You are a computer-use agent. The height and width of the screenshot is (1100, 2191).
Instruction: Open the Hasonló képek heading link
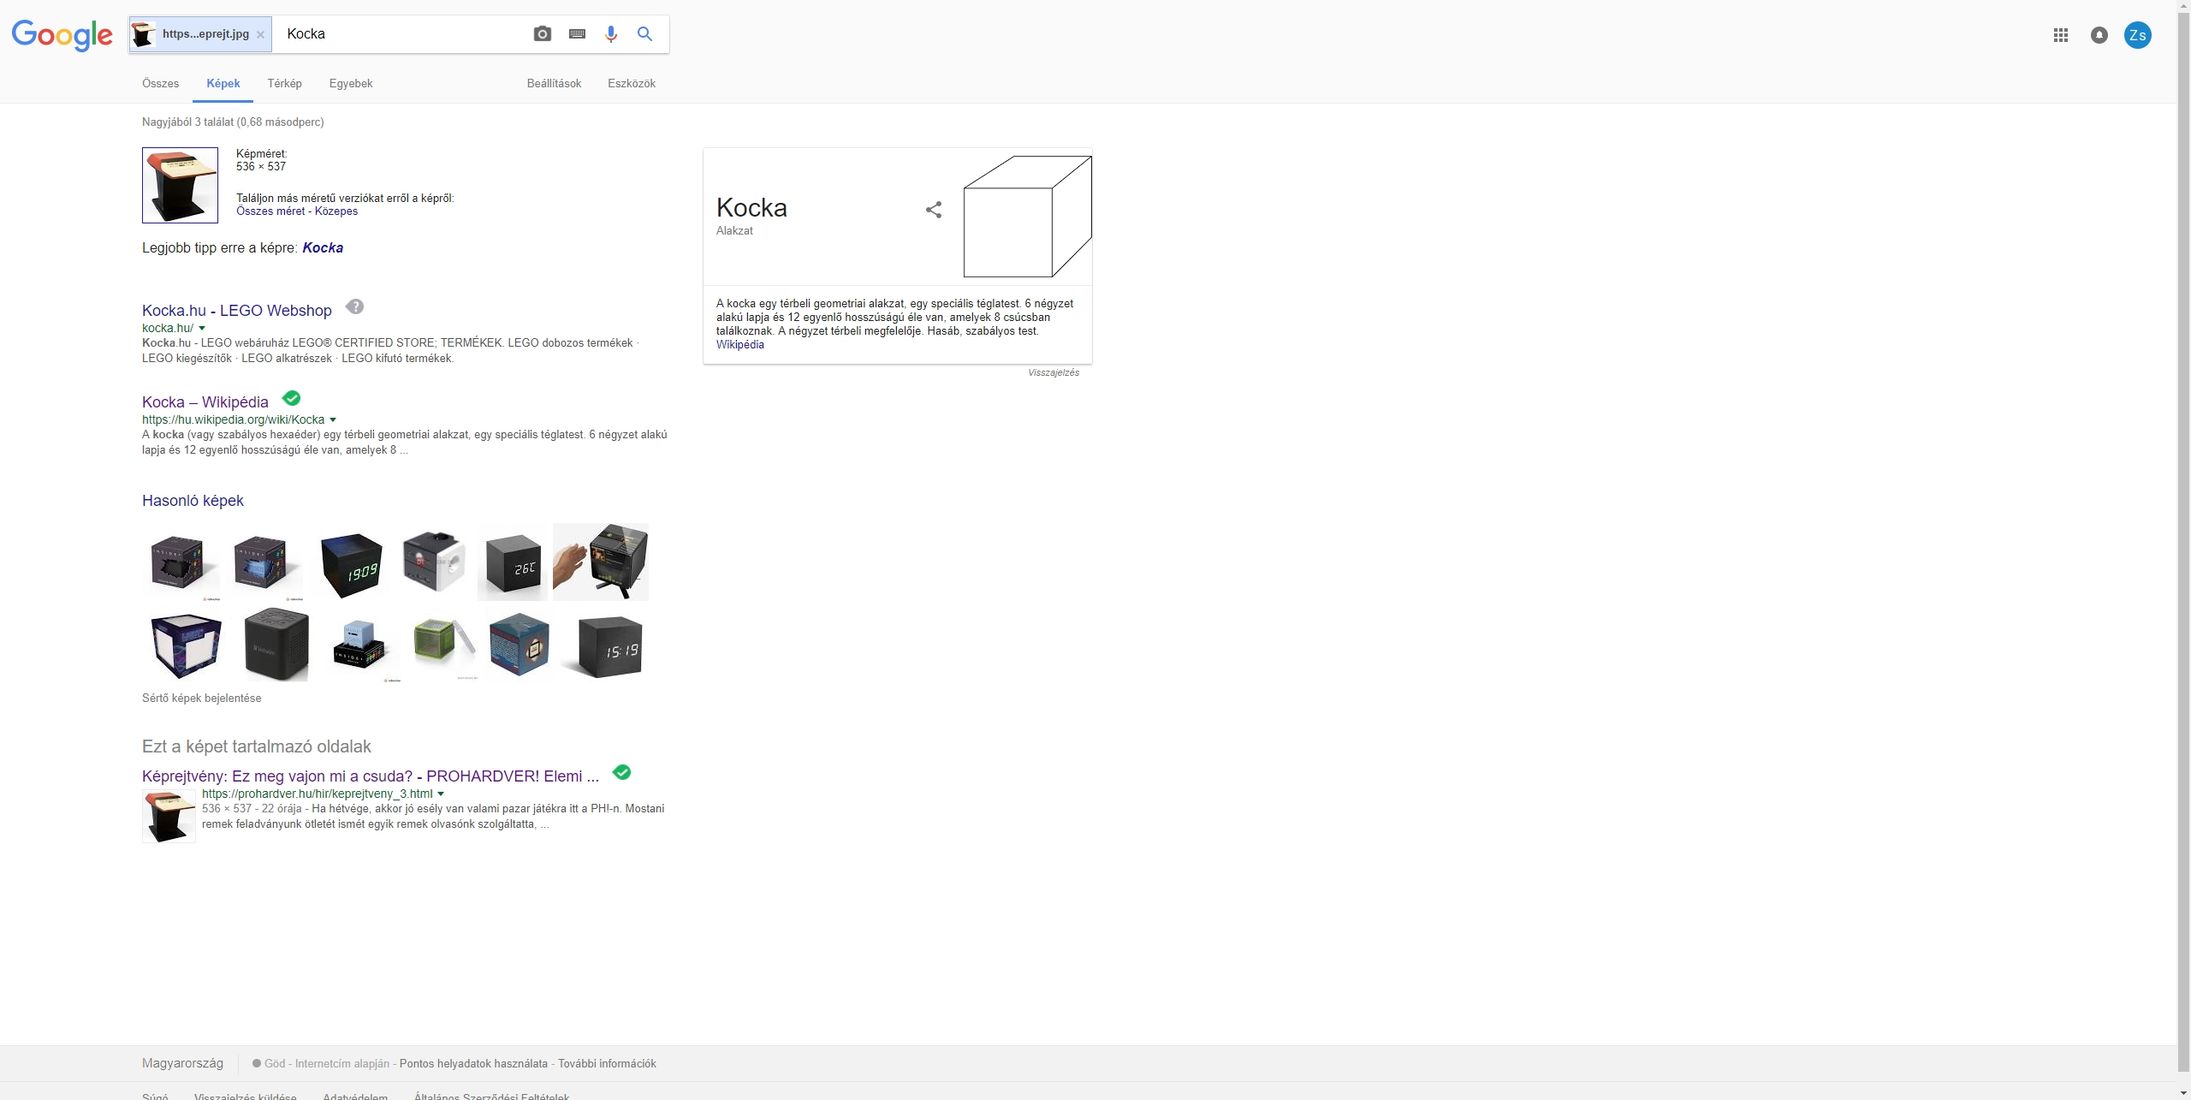point(193,501)
